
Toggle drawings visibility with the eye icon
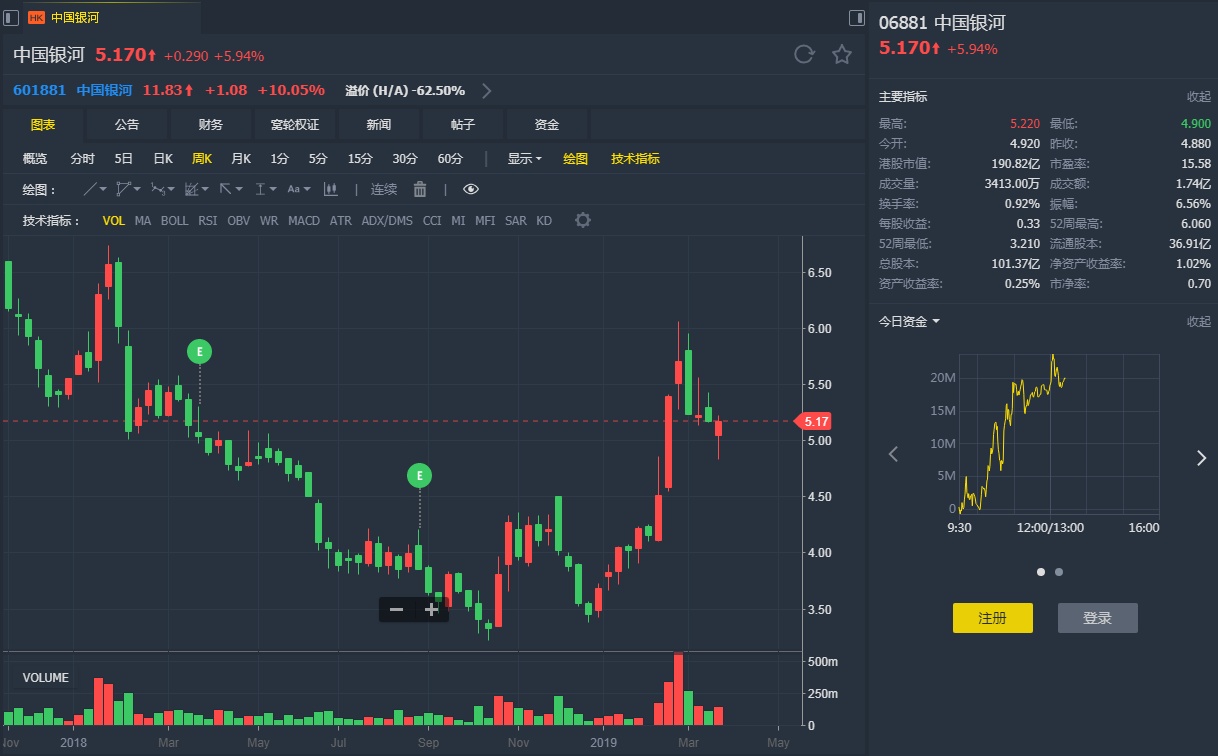click(471, 189)
